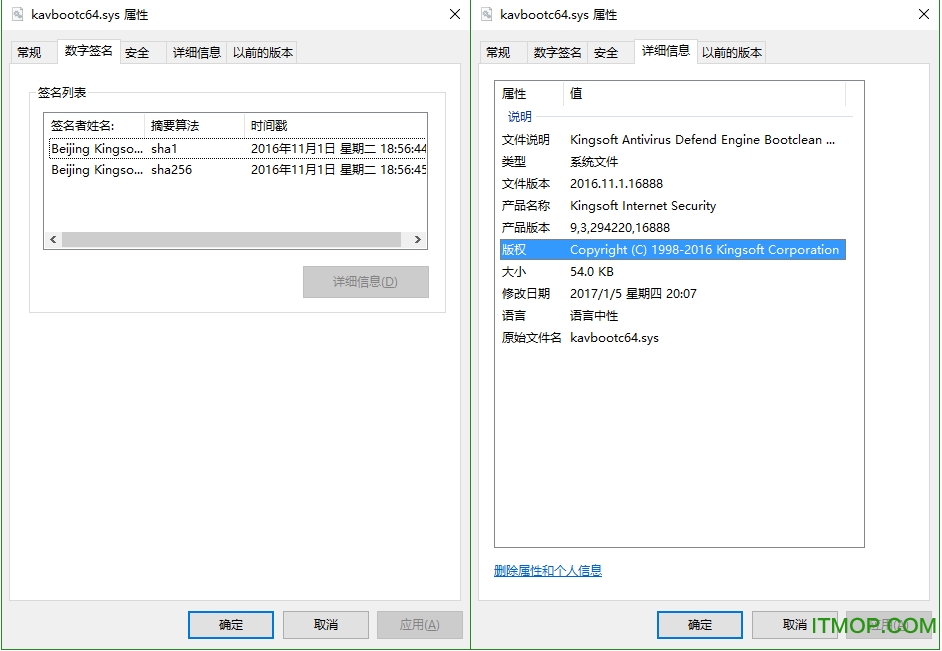
Task: Select 数字签名 tab in left window
Action: pos(88,51)
